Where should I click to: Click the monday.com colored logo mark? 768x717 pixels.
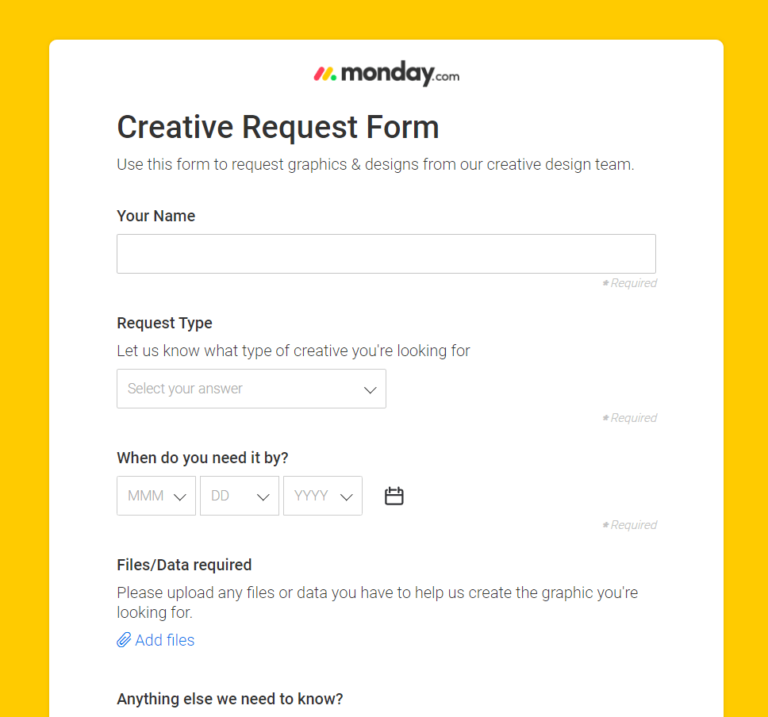(x=325, y=73)
